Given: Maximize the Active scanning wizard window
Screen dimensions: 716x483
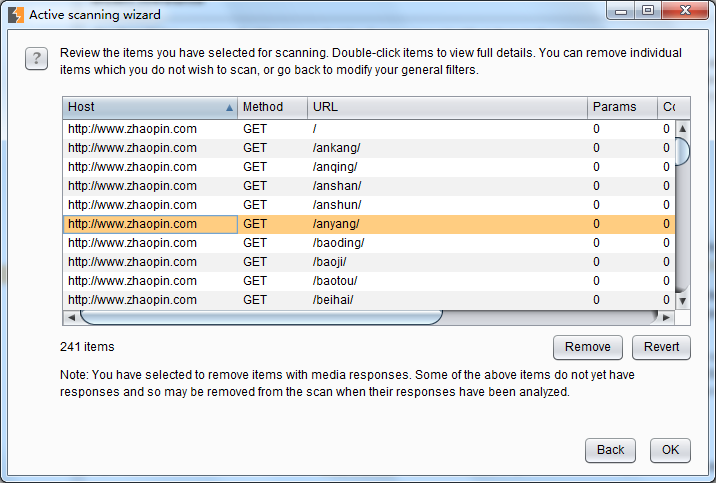Looking at the screenshot, I should pyautogui.click(x=648, y=11).
